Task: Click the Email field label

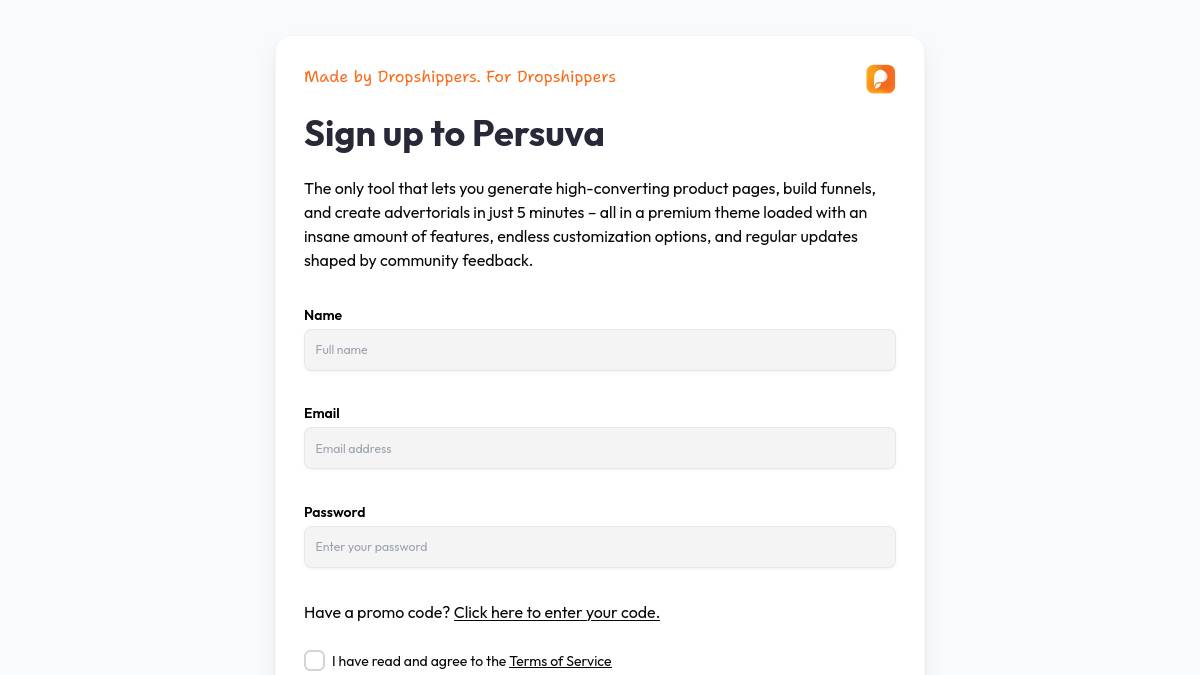Action: click(322, 413)
